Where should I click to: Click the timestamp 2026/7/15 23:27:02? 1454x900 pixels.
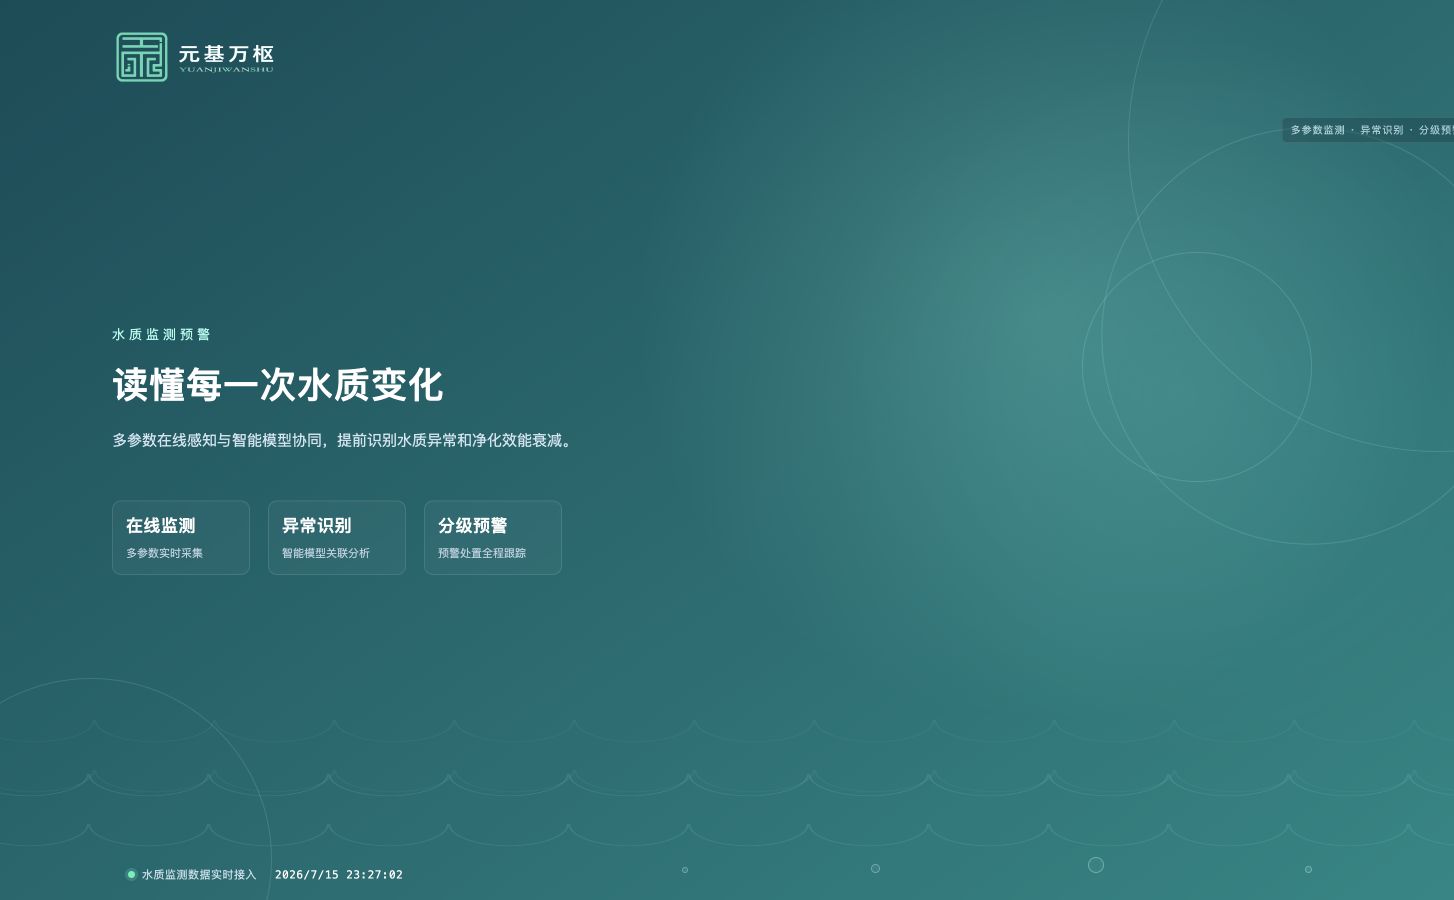[339, 875]
